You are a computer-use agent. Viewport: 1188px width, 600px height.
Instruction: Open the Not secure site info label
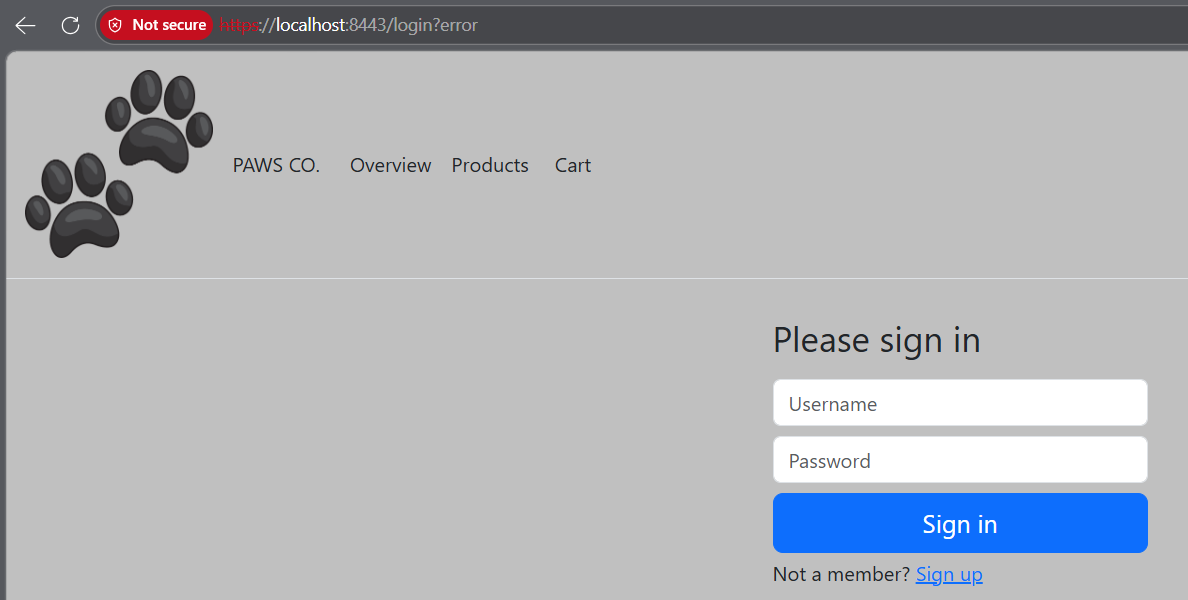tap(156, 25)
